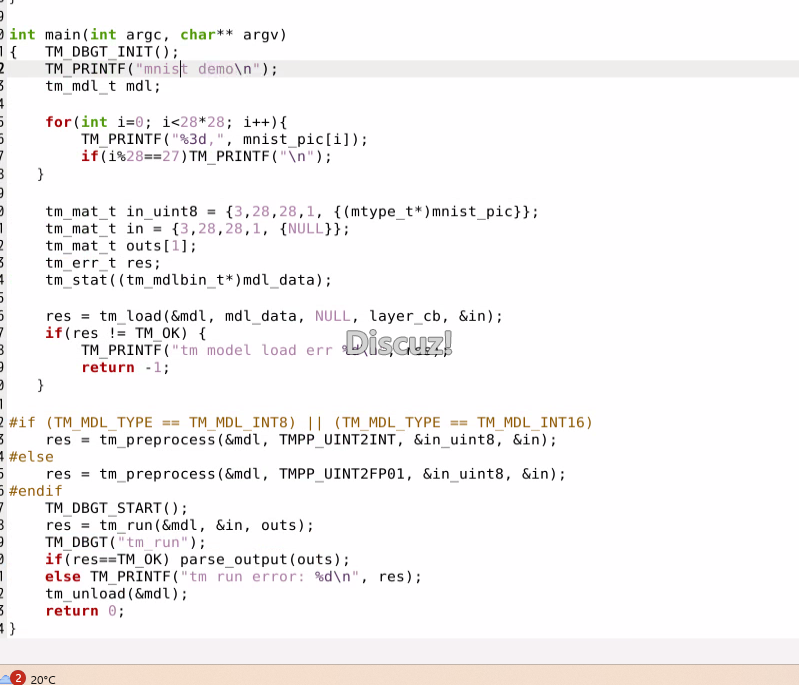Click the return -1 statement
Viewport: 799px width, 685px height.
click(125, 367)
